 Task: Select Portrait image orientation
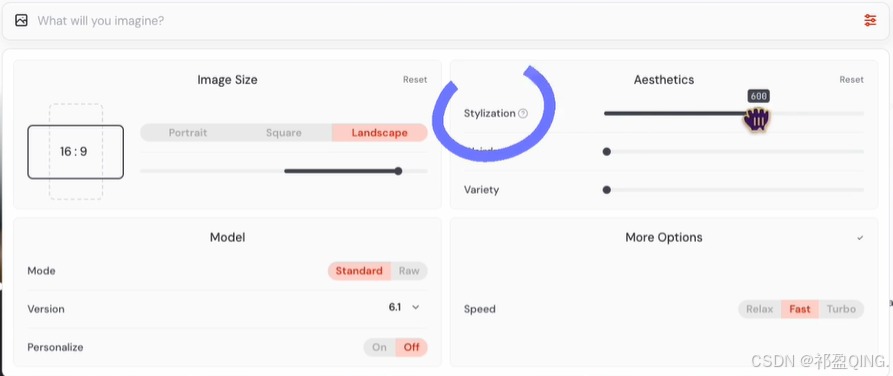coord(188,133)
